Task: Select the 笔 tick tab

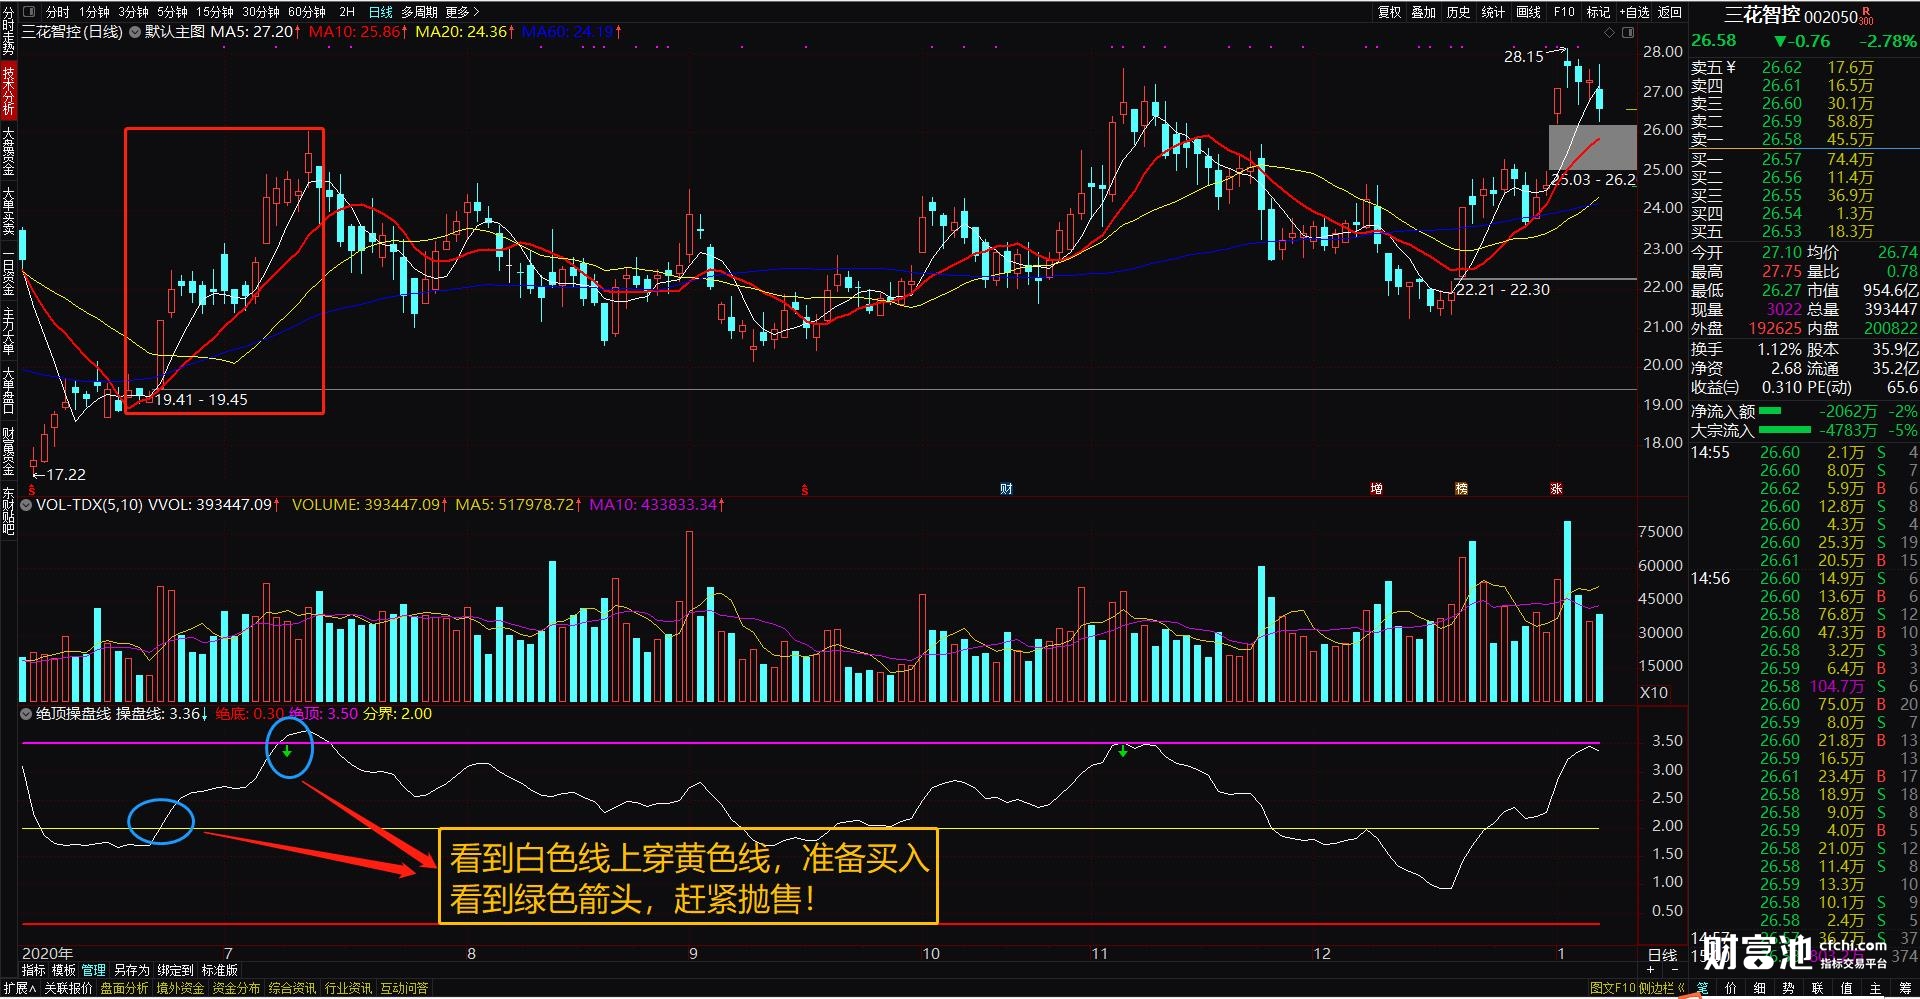Action: [x=1703, y=988]
